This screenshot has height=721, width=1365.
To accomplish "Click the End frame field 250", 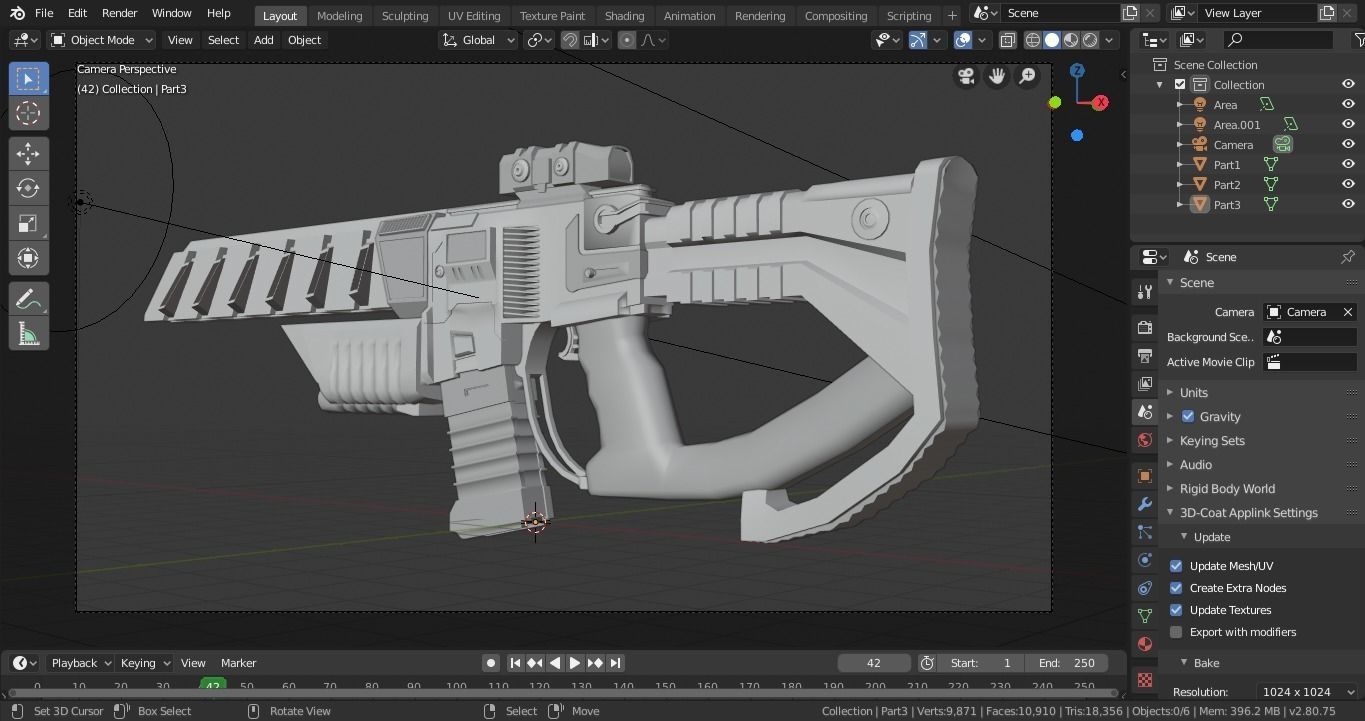I will [x=1068, y=662].
